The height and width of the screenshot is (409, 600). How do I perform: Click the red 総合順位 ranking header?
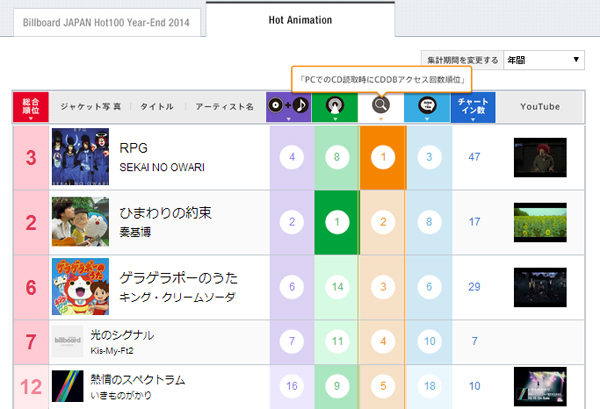pos(31,107)
